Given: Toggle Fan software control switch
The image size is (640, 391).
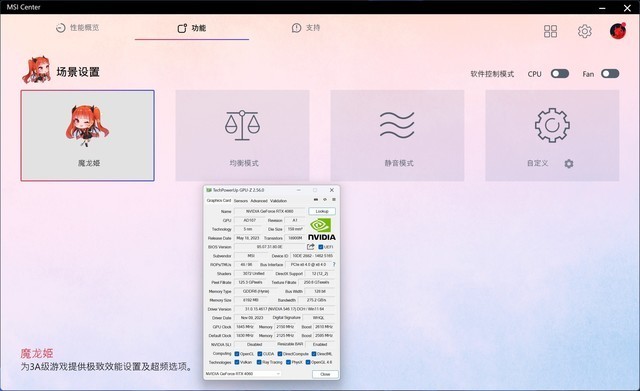Looking at the screenshot, I should 610,73.
